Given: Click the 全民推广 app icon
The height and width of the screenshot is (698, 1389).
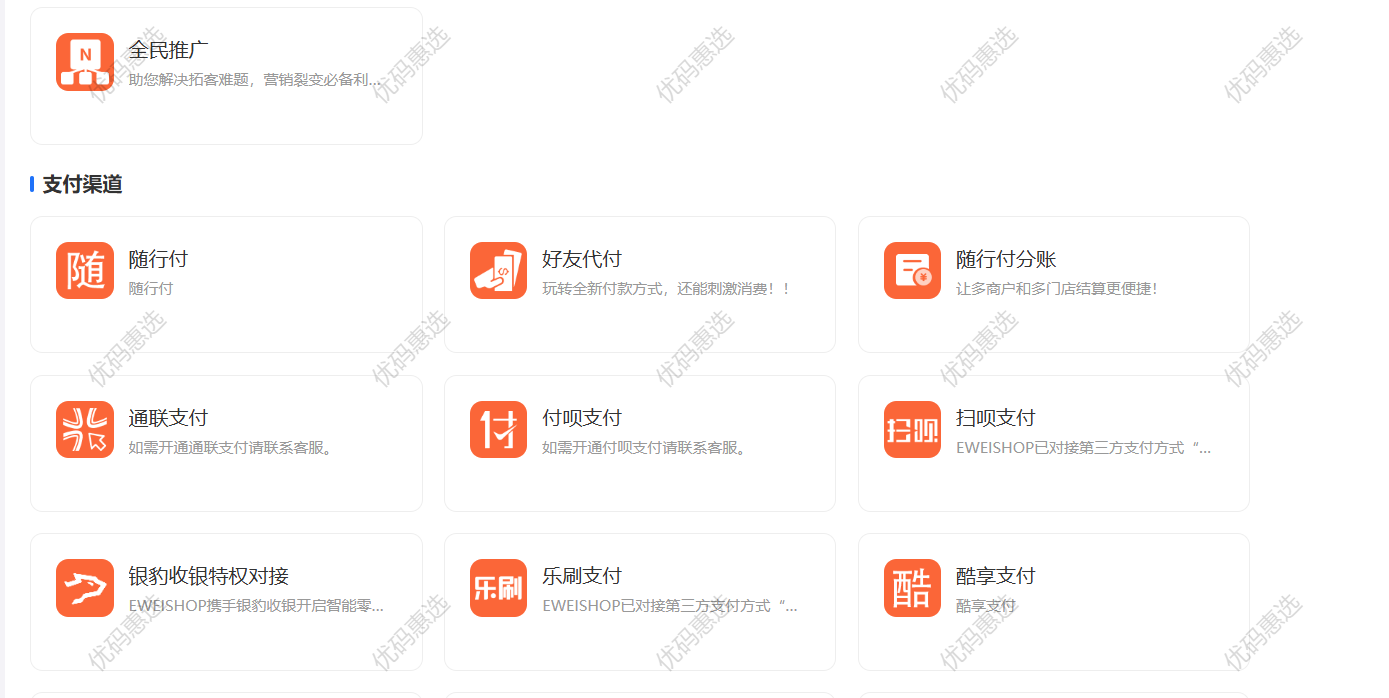Looking at the screenshot, I should click(x=85, y=62).
